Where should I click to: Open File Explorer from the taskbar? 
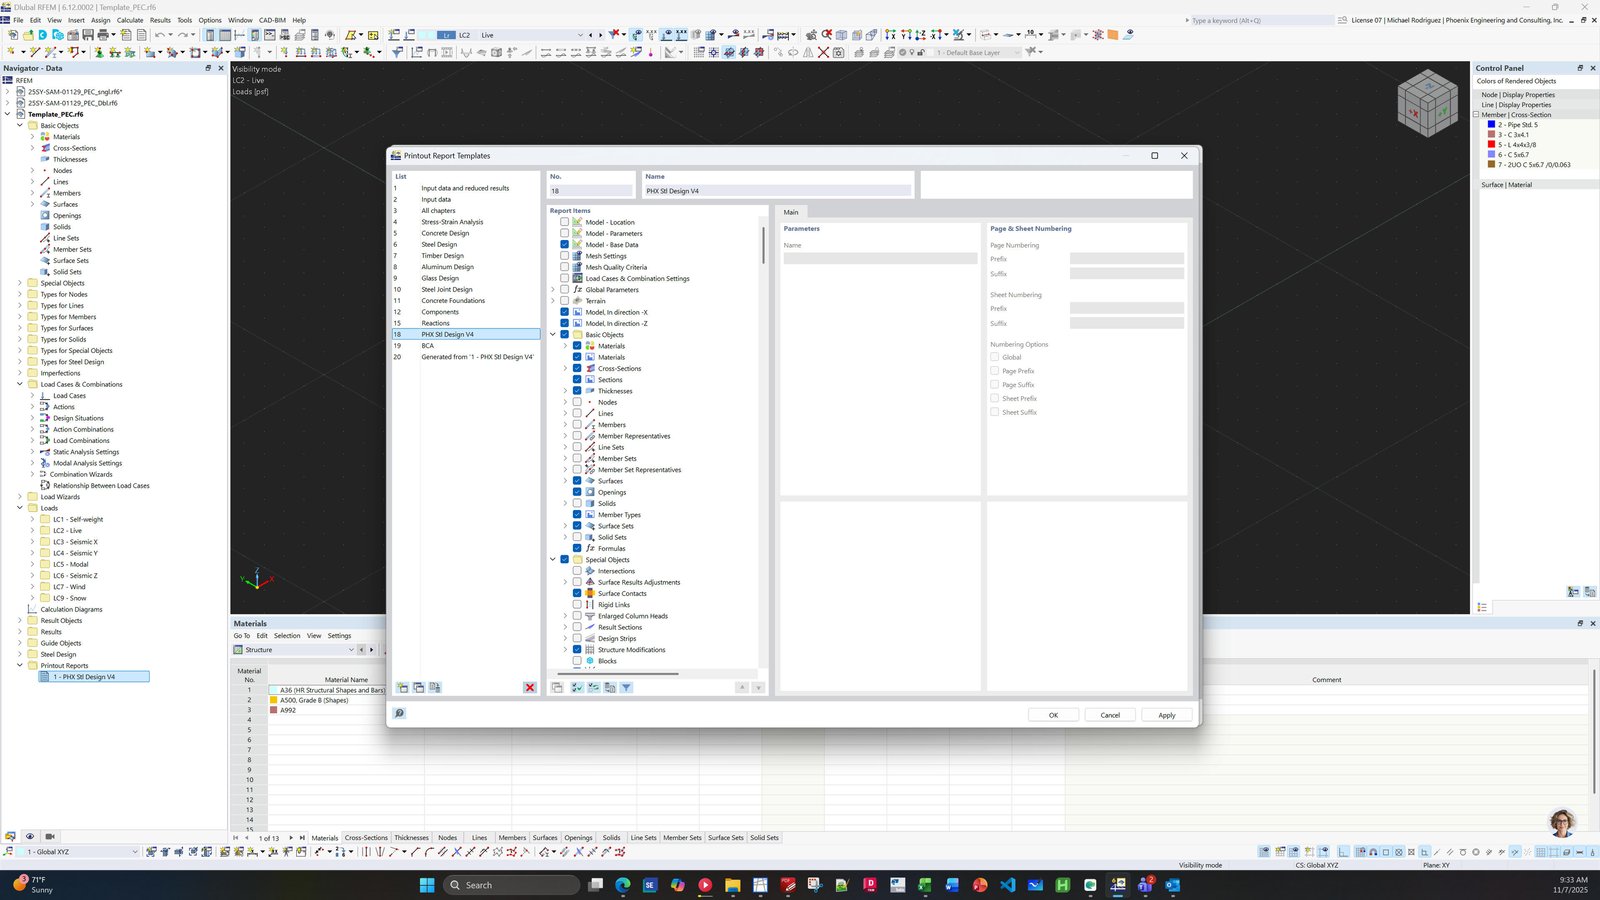click(732, 885)
